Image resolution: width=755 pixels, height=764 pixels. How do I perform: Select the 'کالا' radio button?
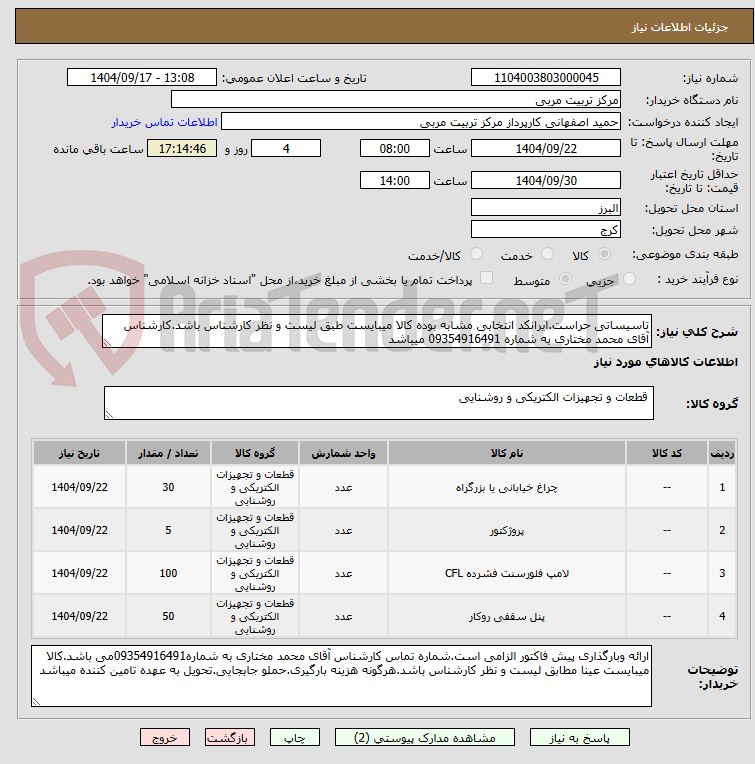[604, 254]
